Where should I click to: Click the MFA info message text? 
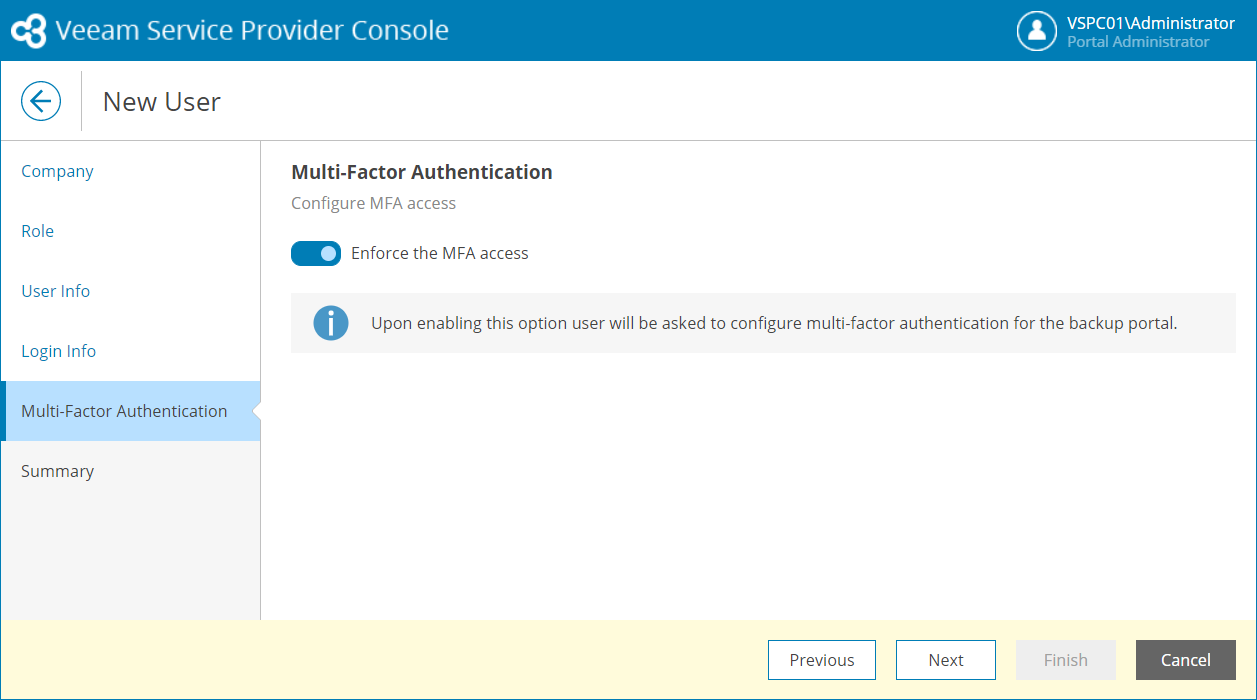774,323
